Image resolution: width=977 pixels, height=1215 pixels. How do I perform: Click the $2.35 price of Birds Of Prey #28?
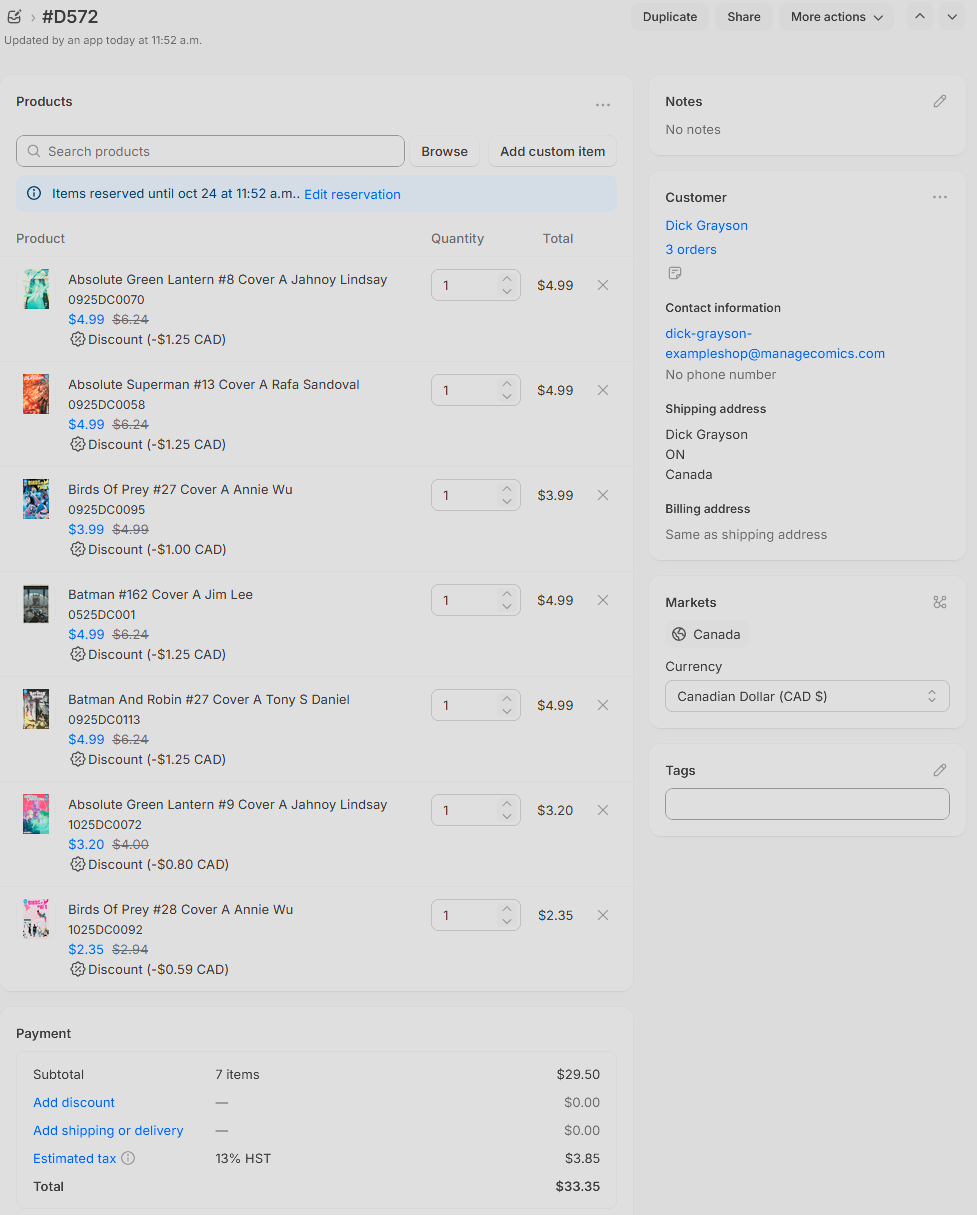[86, 949]
